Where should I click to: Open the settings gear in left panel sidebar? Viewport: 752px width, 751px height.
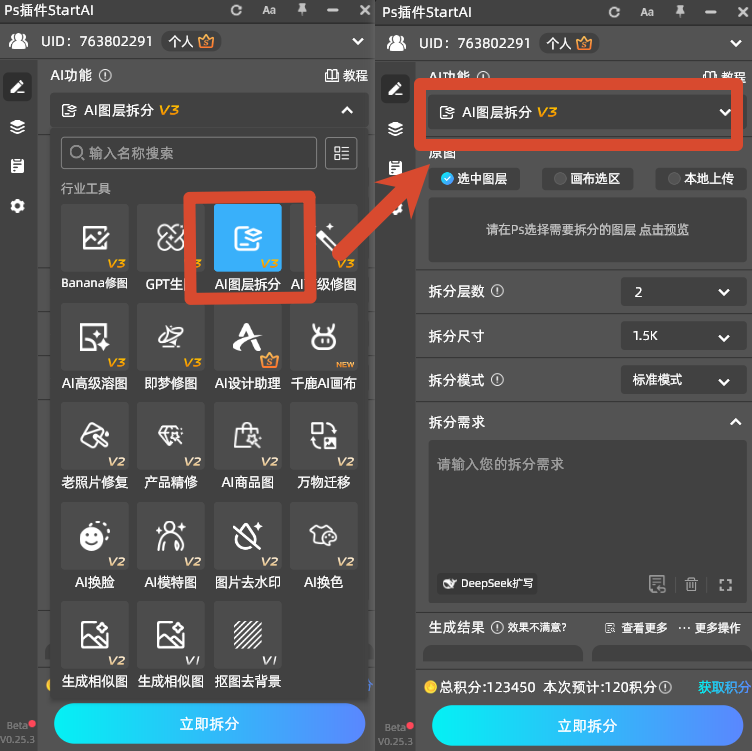[18, 206]
